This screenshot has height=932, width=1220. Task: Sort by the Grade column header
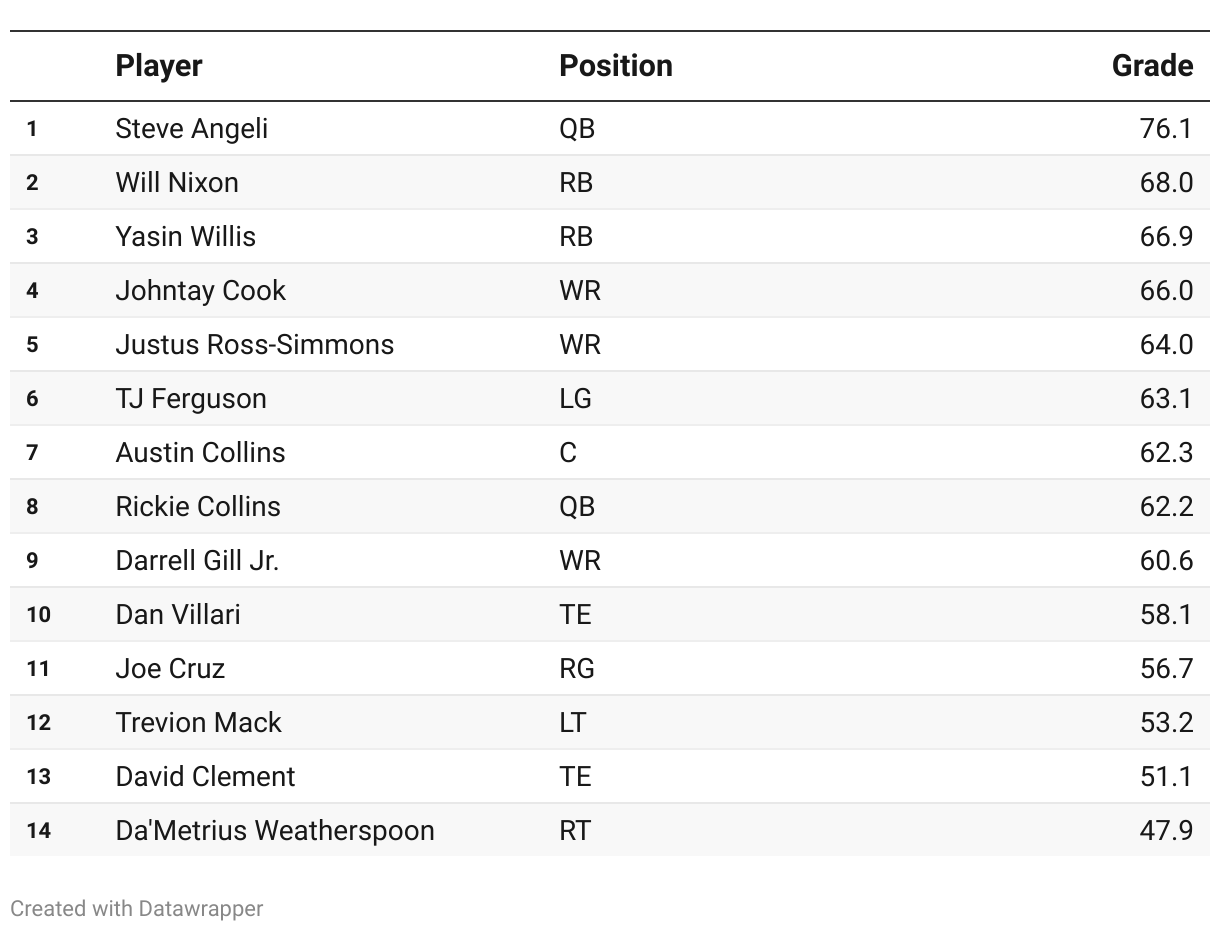click(1152, 66)
